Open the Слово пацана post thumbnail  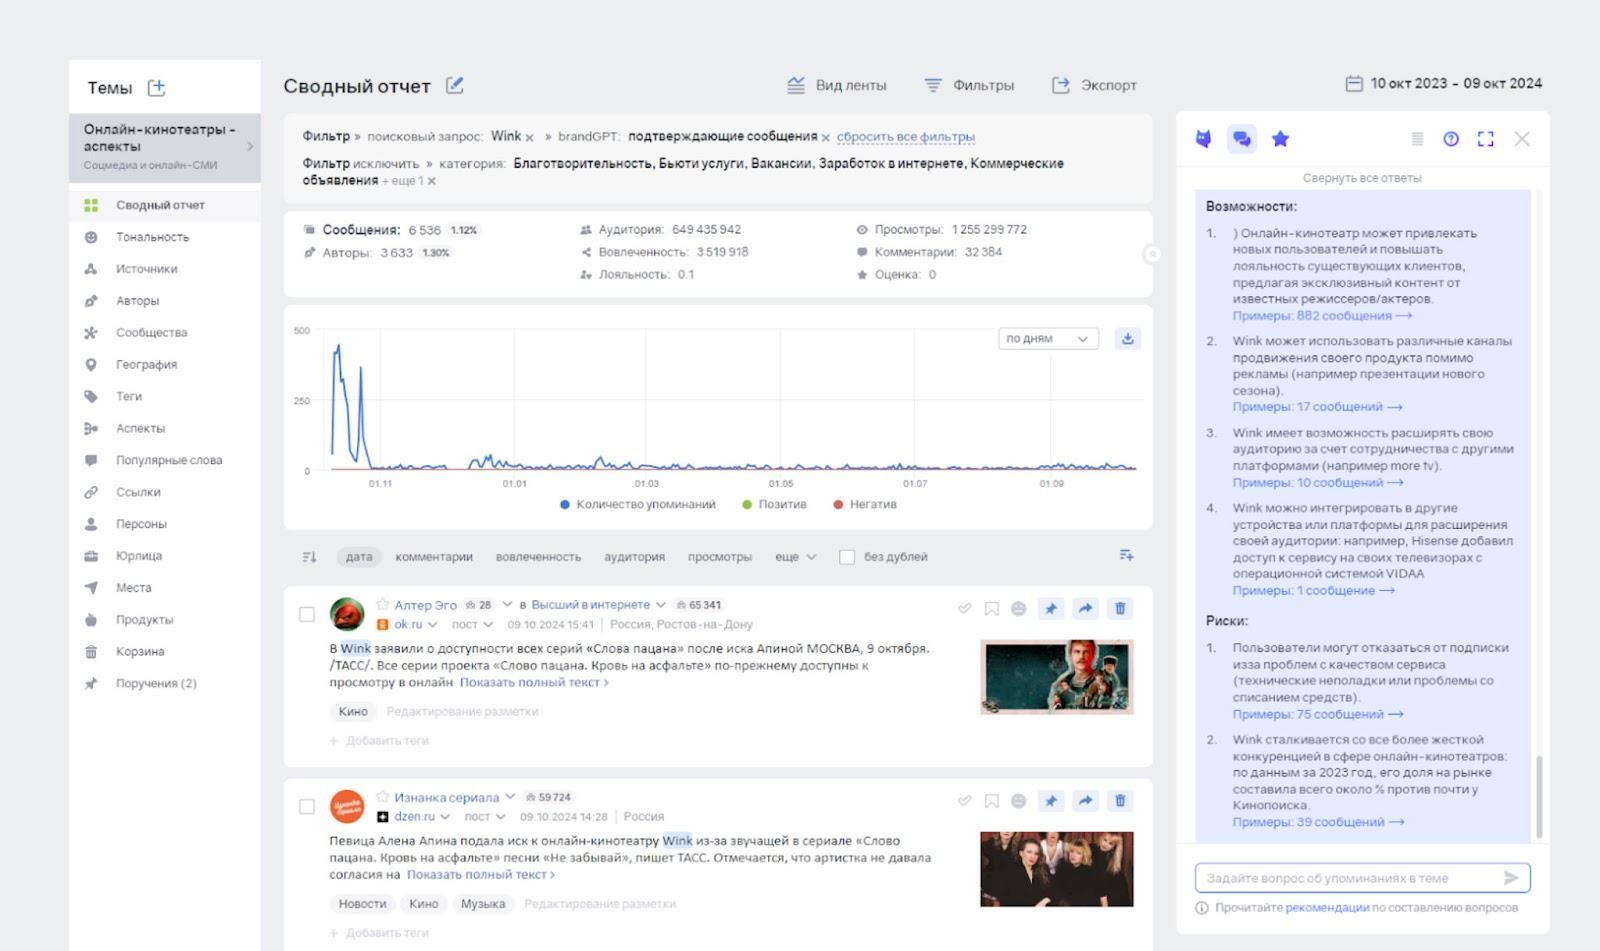1057,677
